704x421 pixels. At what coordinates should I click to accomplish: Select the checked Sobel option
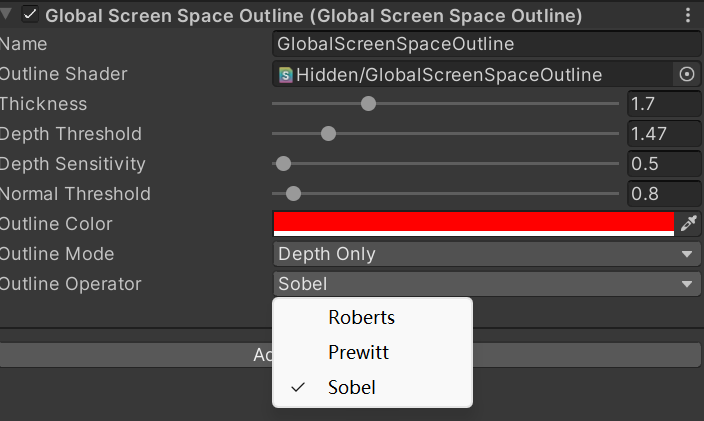point(352,387)
